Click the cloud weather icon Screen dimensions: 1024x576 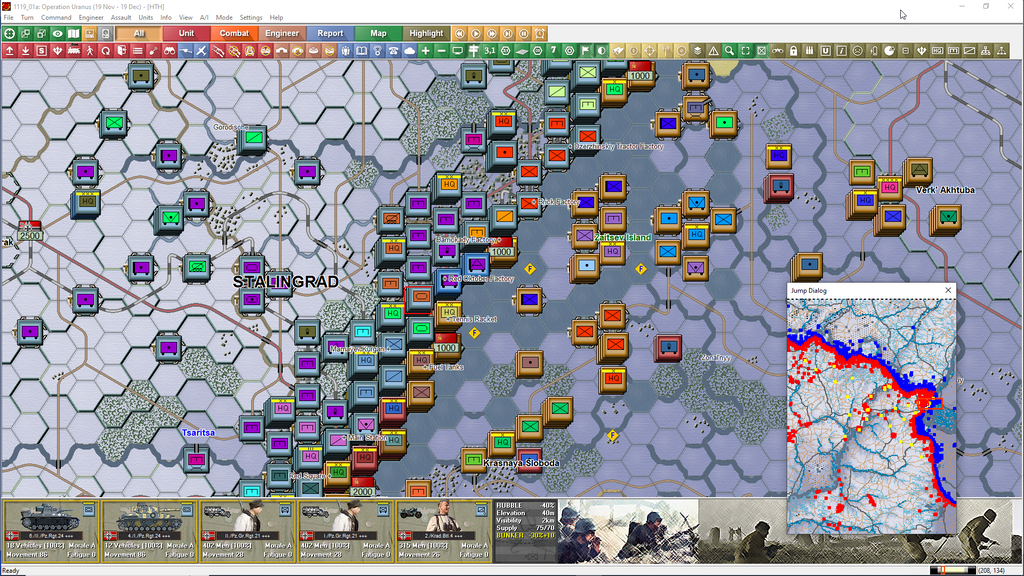coord(409,50)
